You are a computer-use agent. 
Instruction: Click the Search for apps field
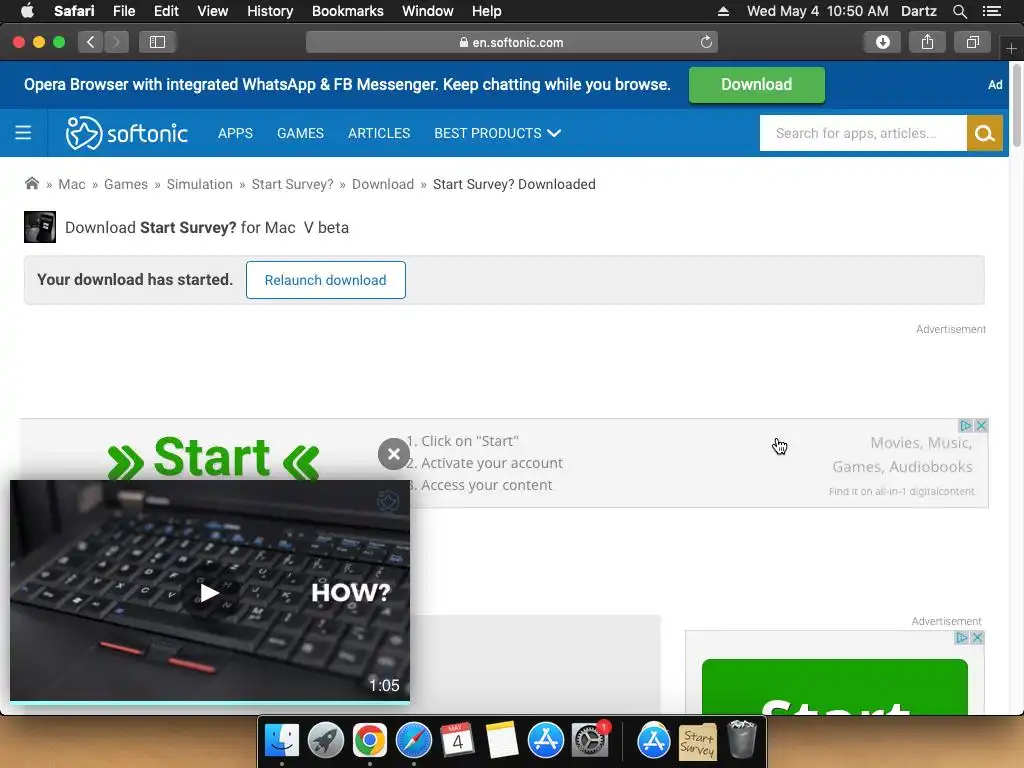(863, 133)
